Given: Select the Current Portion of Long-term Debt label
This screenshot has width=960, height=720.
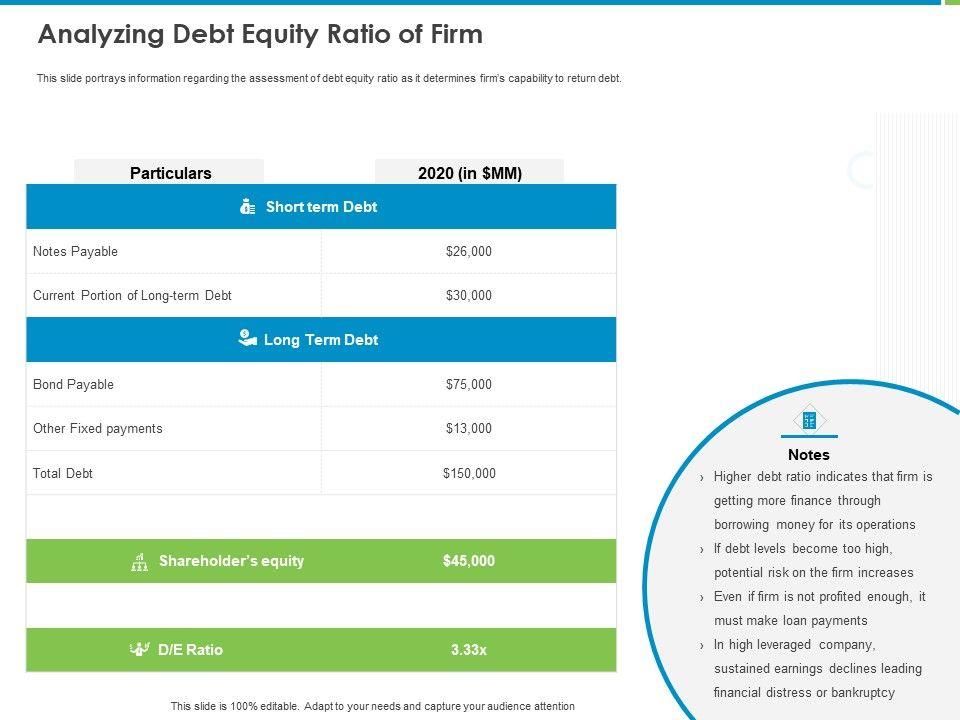Looking at the screenshot, I should pos(132,296).
